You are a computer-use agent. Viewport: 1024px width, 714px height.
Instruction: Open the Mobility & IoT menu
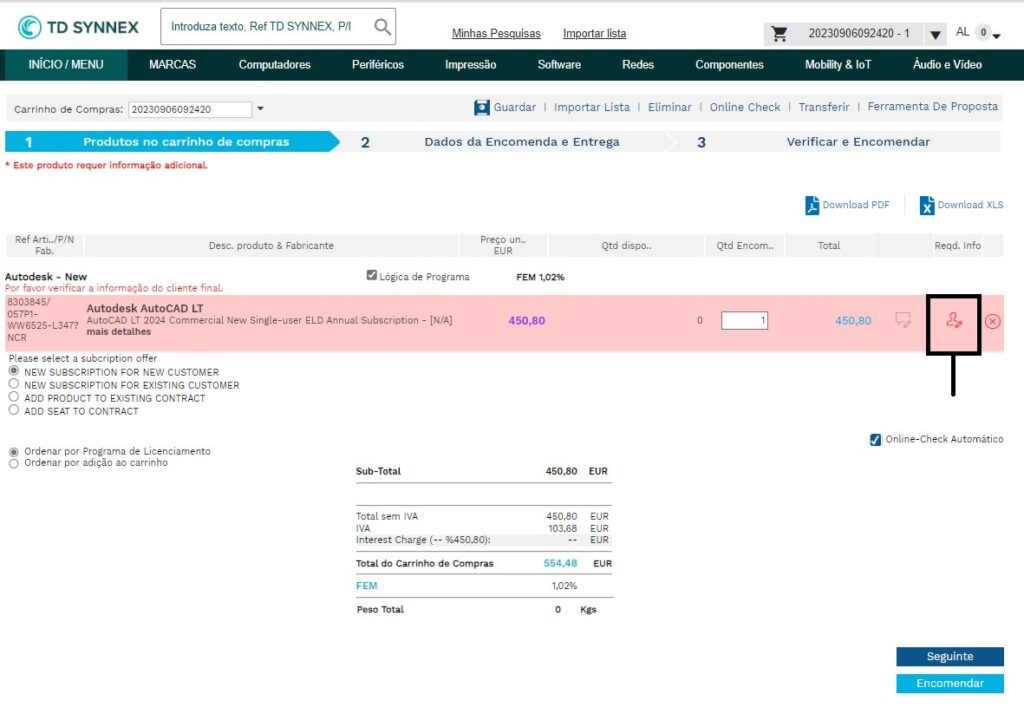tap(838, 65)
